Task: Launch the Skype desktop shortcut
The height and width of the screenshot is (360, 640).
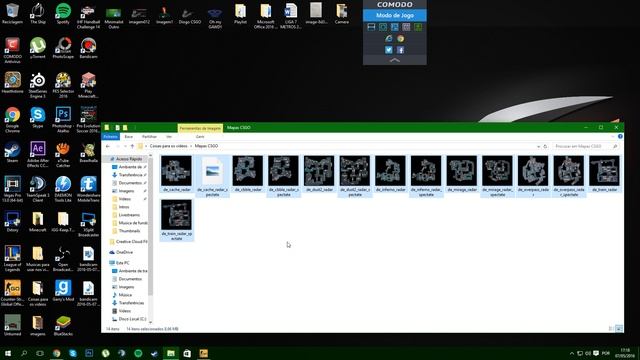Action: coord(38,118)
